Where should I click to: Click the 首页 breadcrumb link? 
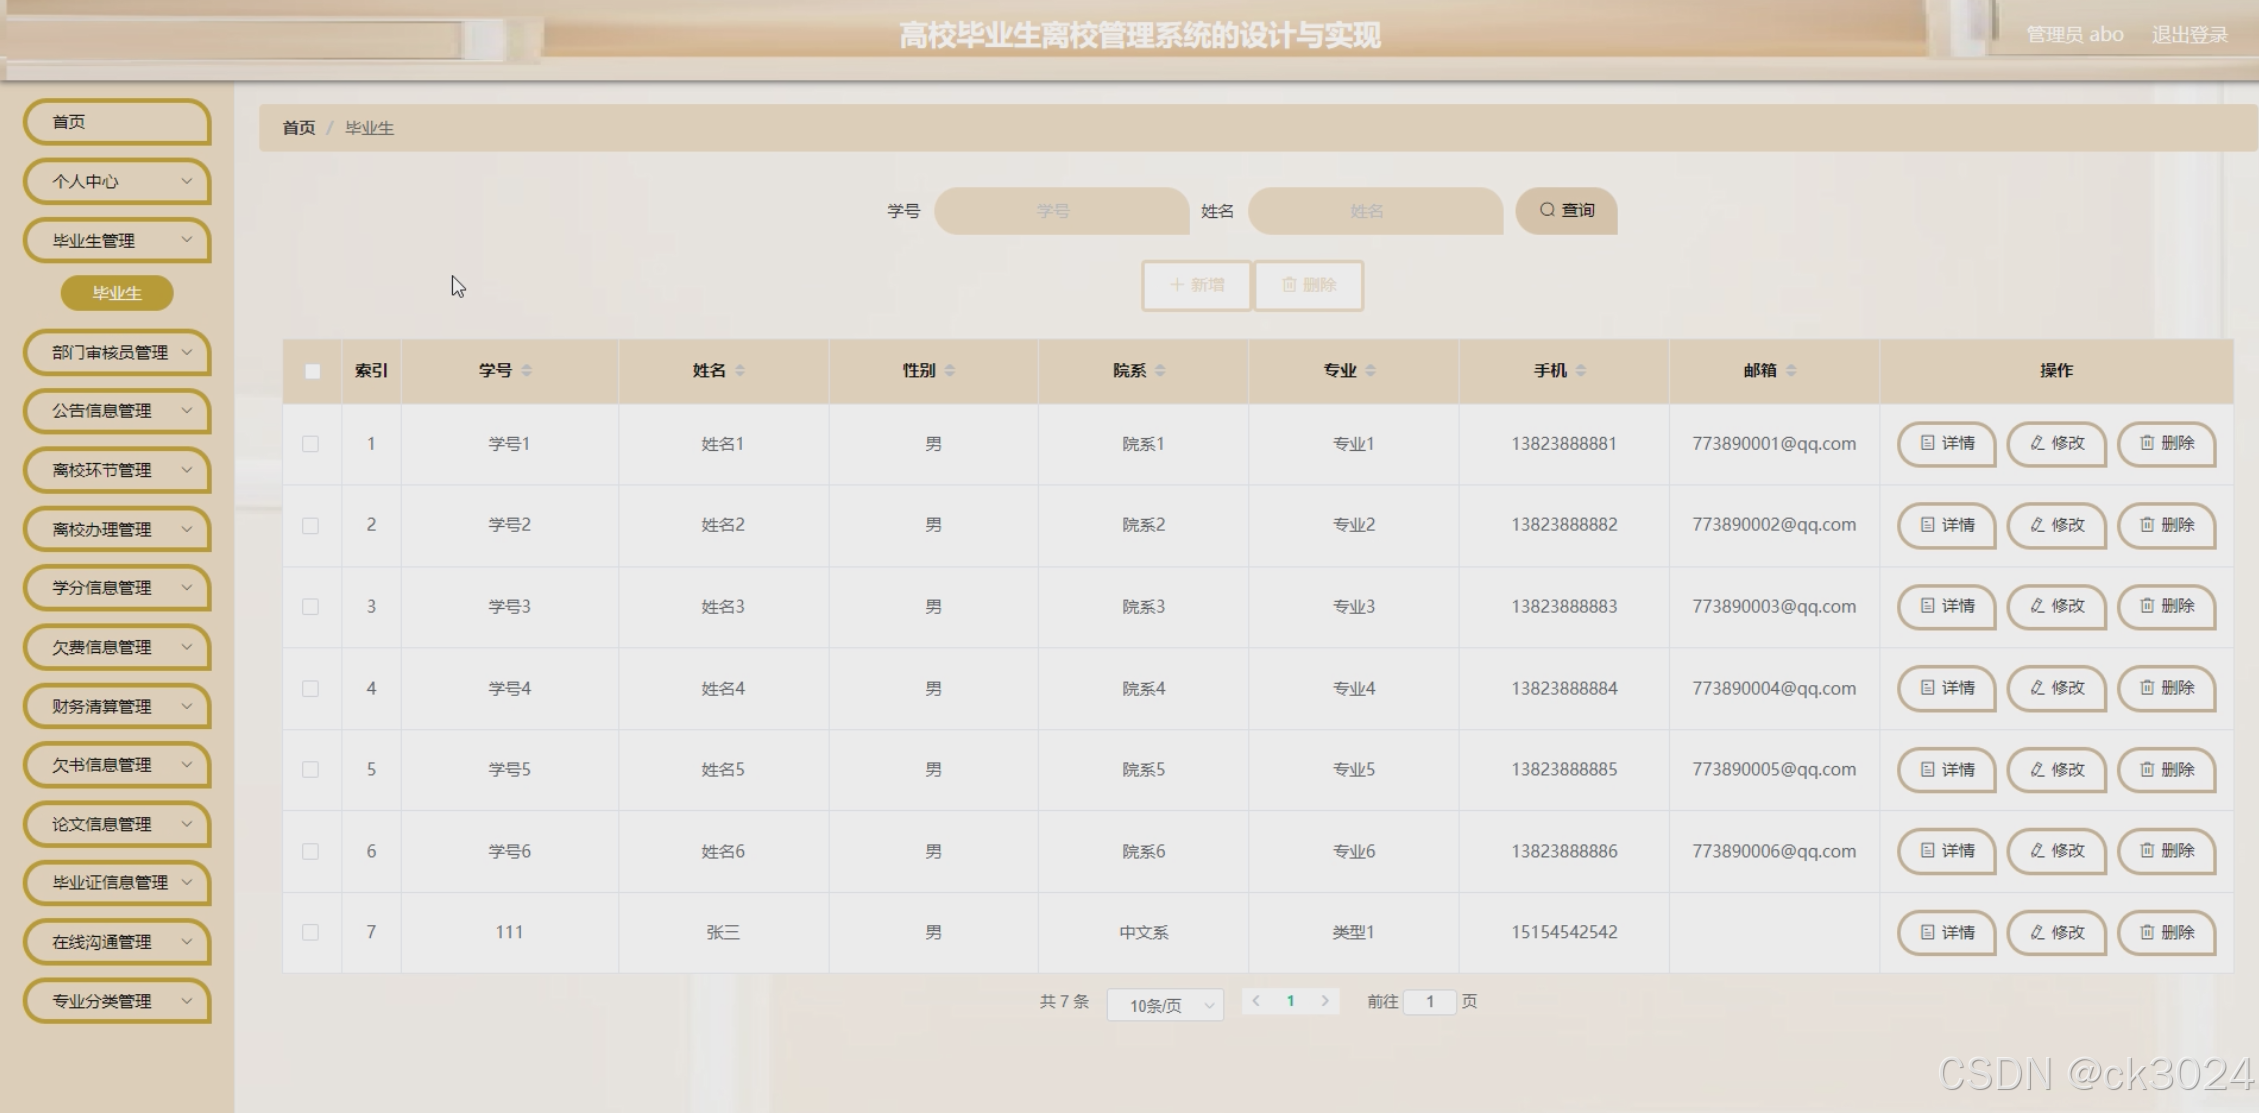point(297,128)
